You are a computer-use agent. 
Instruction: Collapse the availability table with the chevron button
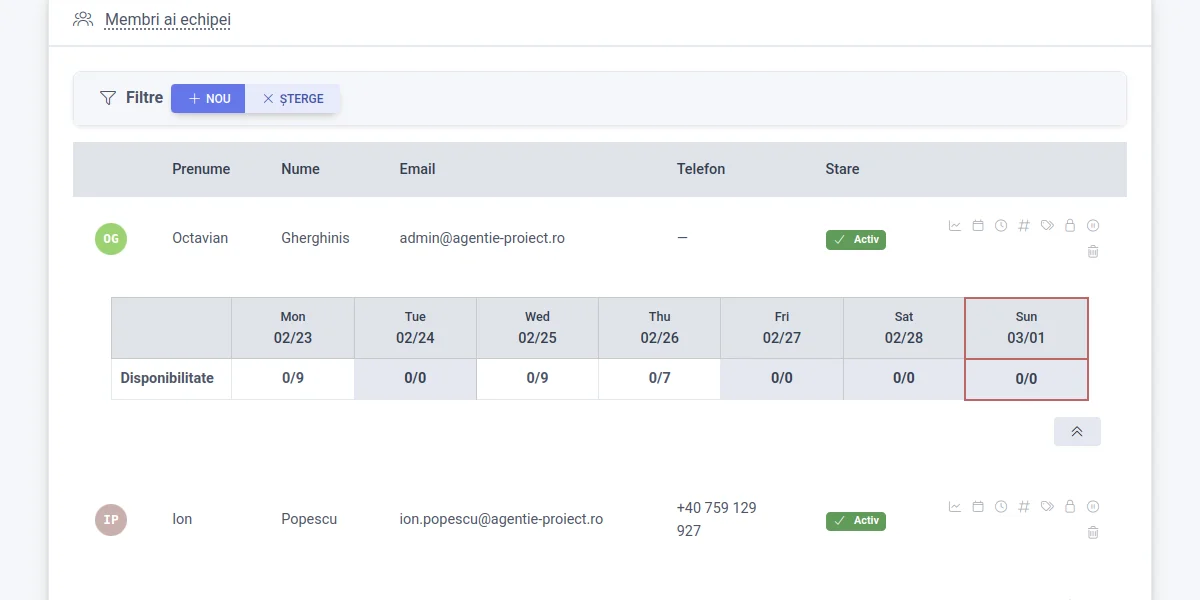pyautogui.click(x=1077, y=431)
